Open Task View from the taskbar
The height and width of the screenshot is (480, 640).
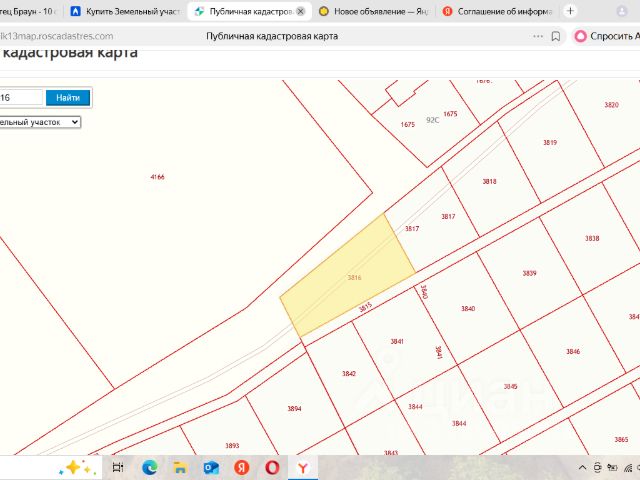pyautogui.click(x=118, y=467)
